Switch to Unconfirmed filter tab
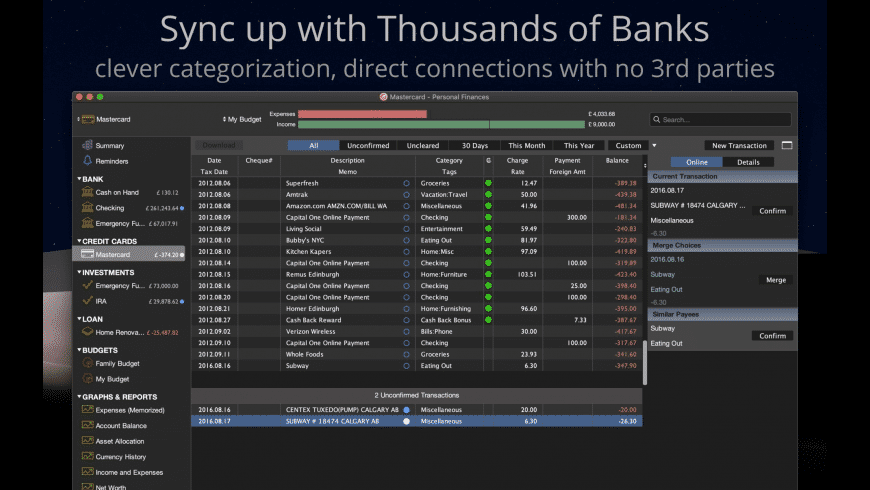The width and height of the screenshot is (870, 490). (x=368, y=145)
